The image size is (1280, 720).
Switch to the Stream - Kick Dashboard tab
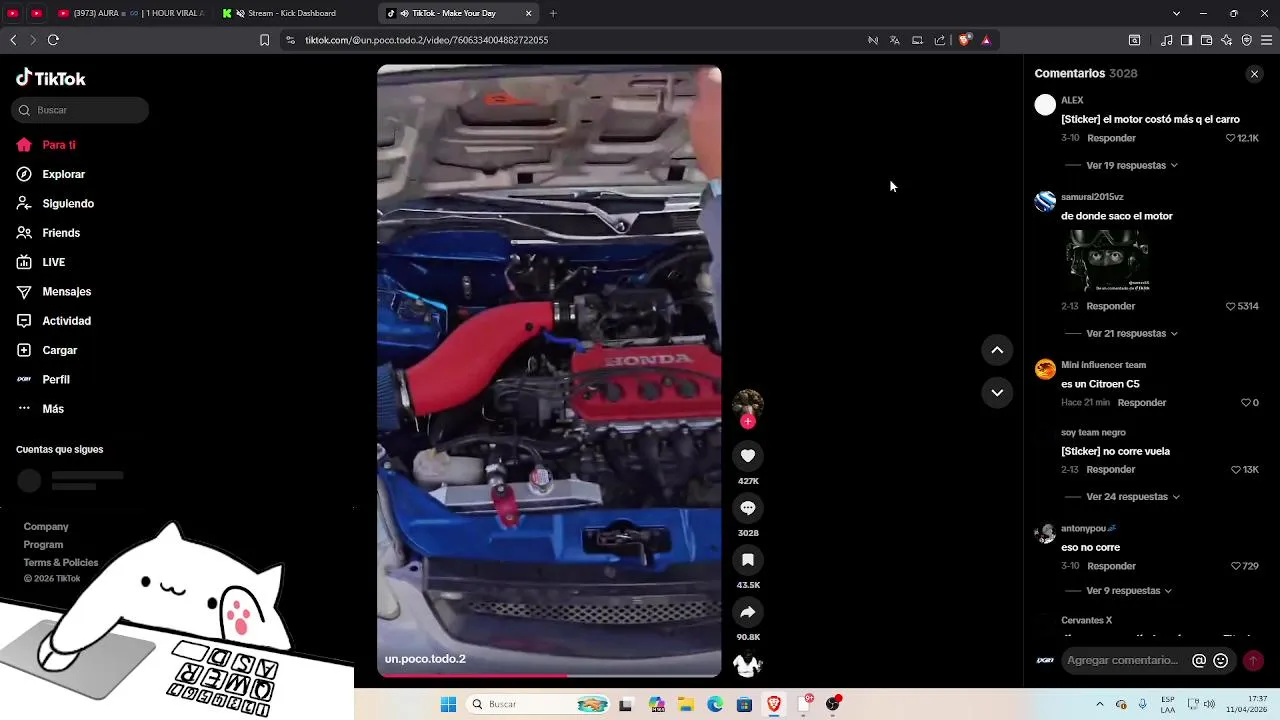pos(290,13)
